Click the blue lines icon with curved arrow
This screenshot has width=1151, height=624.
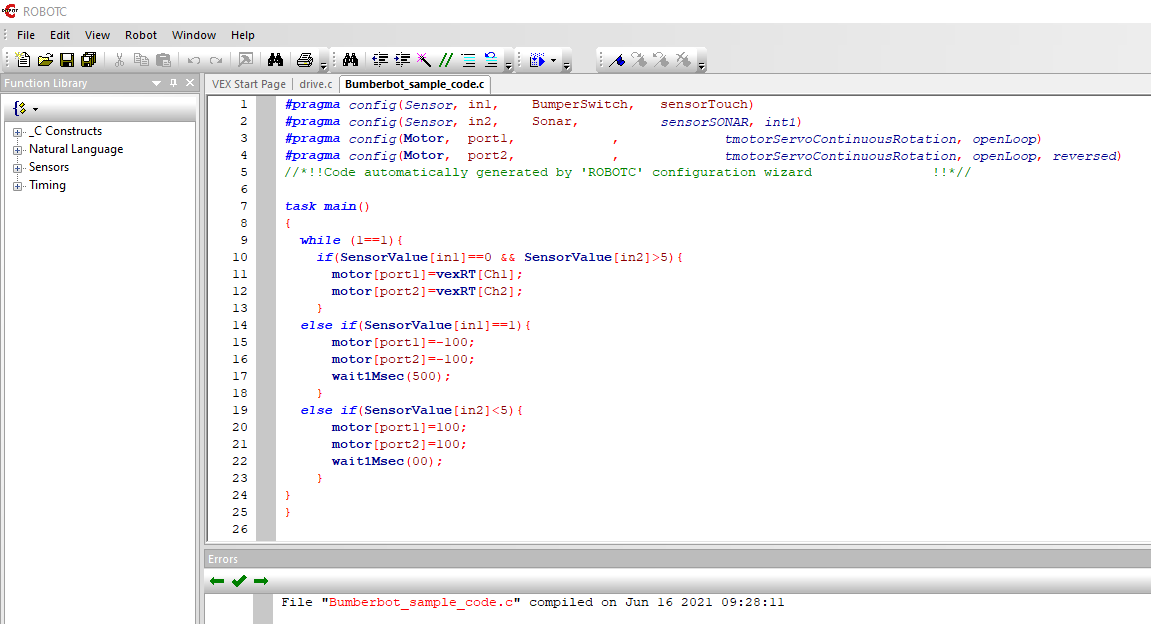point(490,60)
